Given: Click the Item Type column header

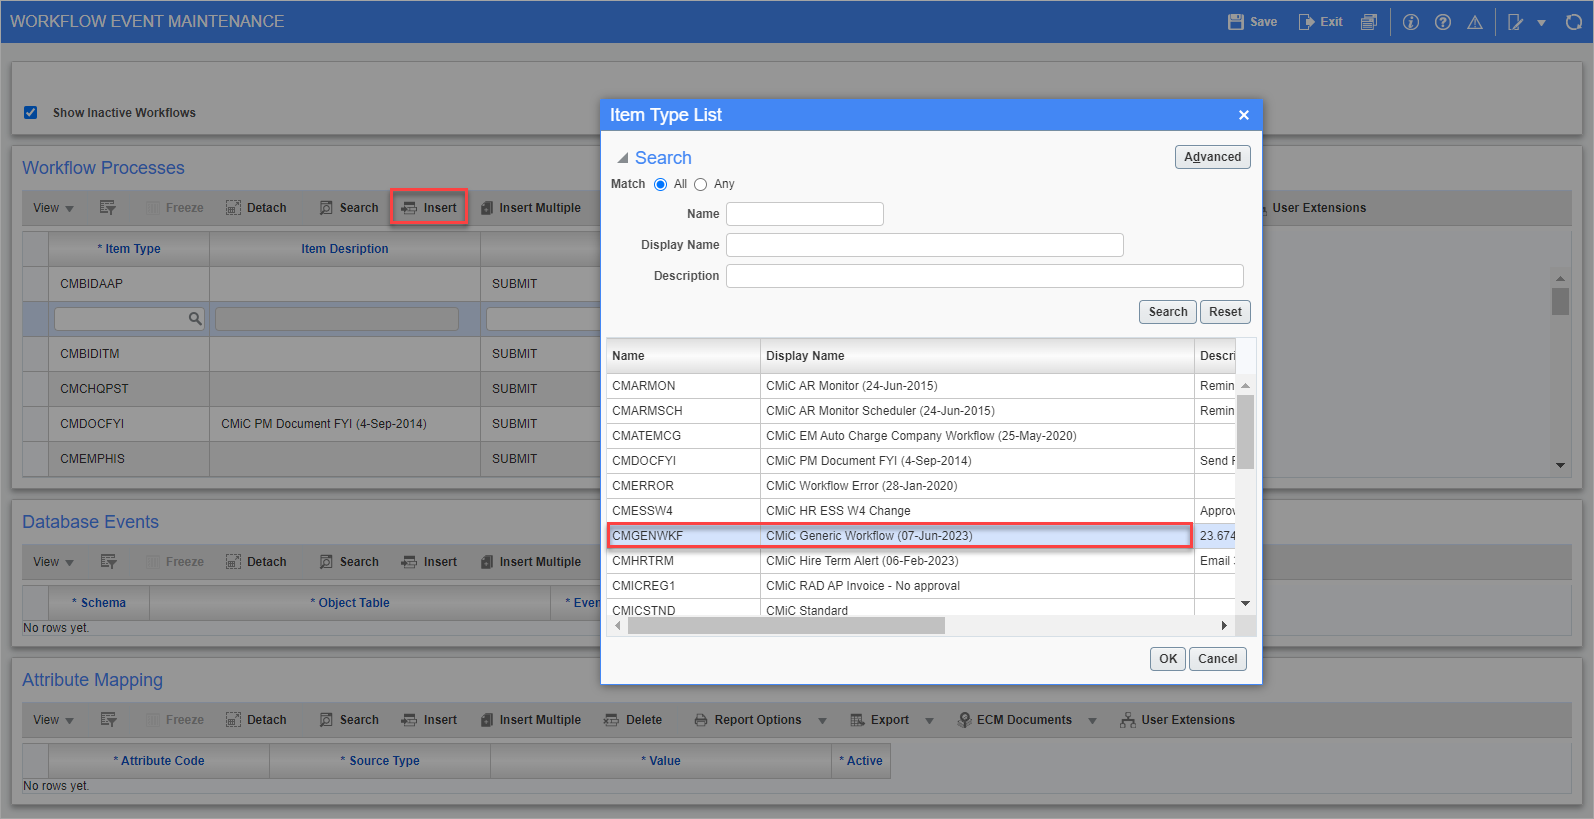Looking at the screenshot, I should pos(129,249).
